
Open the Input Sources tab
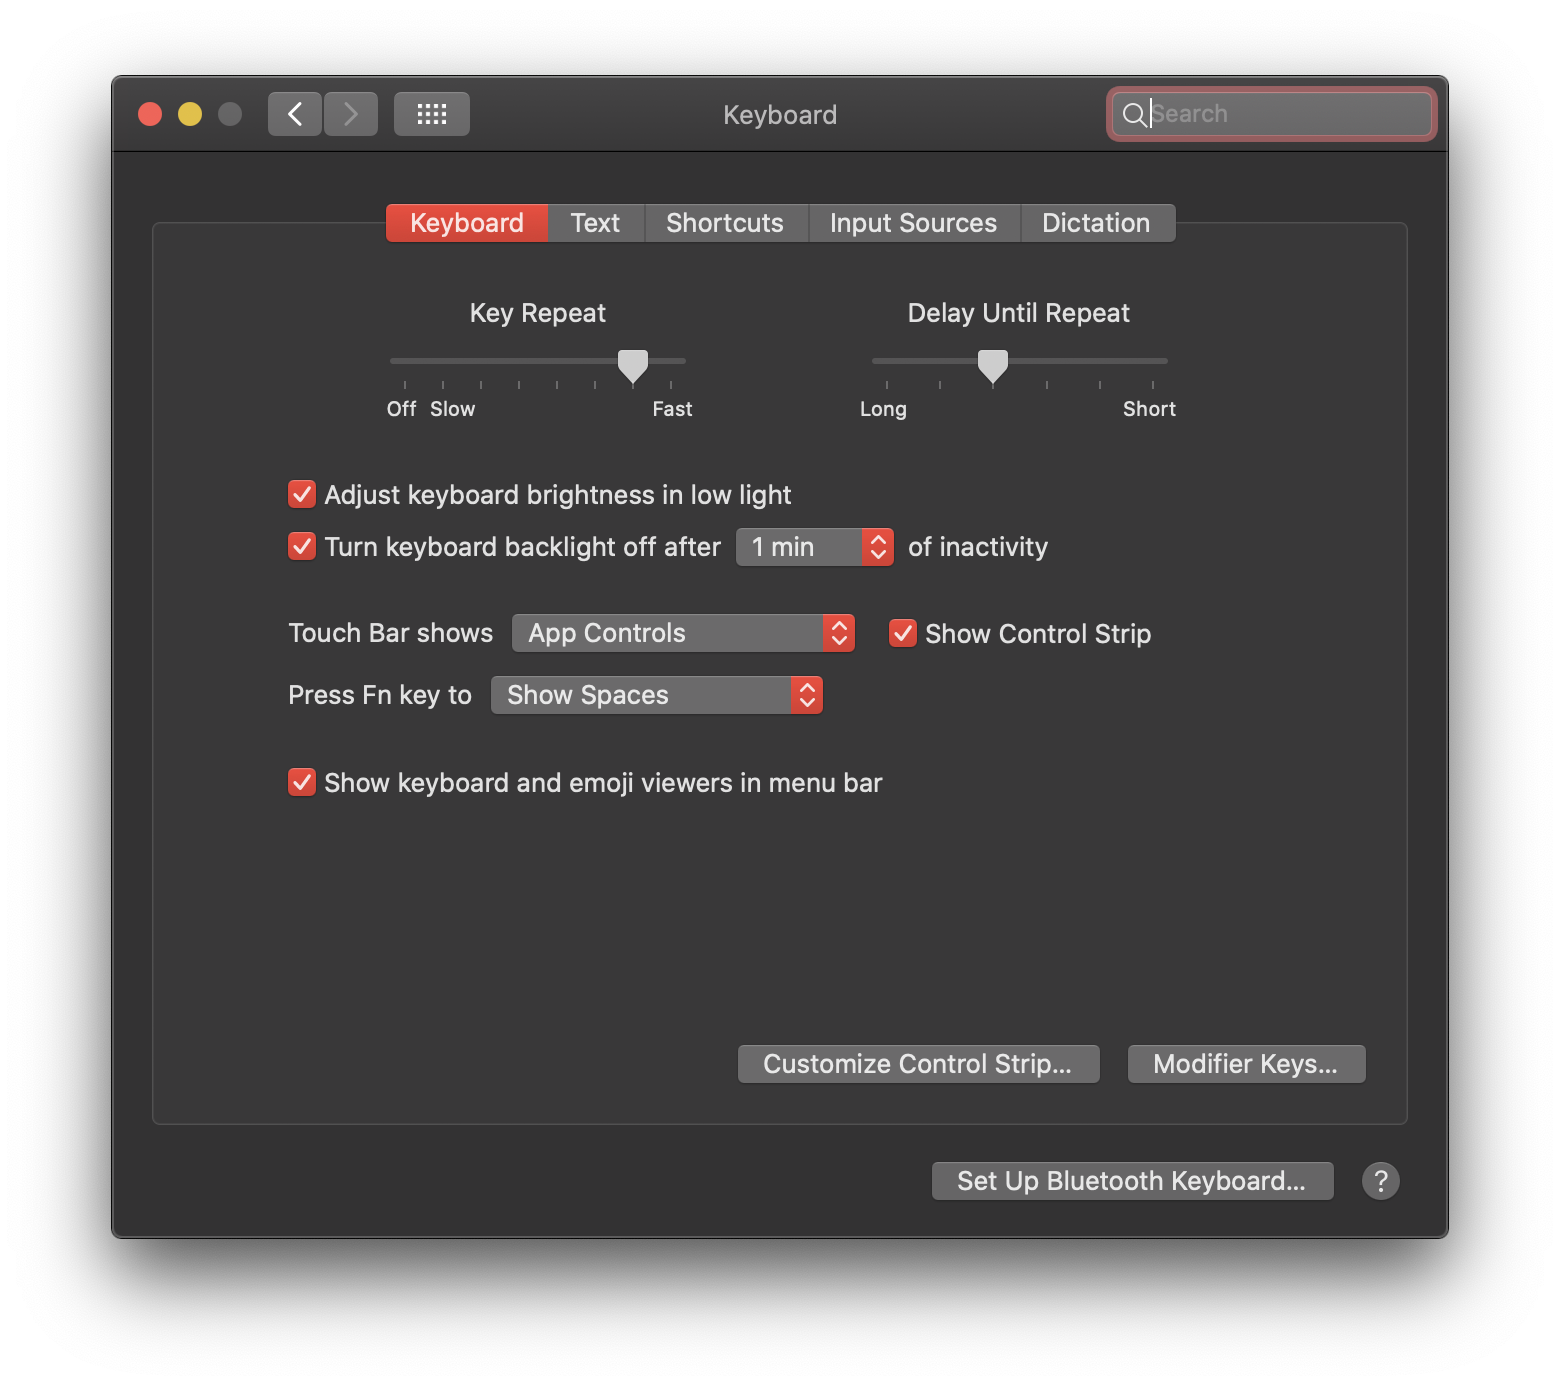913,223
